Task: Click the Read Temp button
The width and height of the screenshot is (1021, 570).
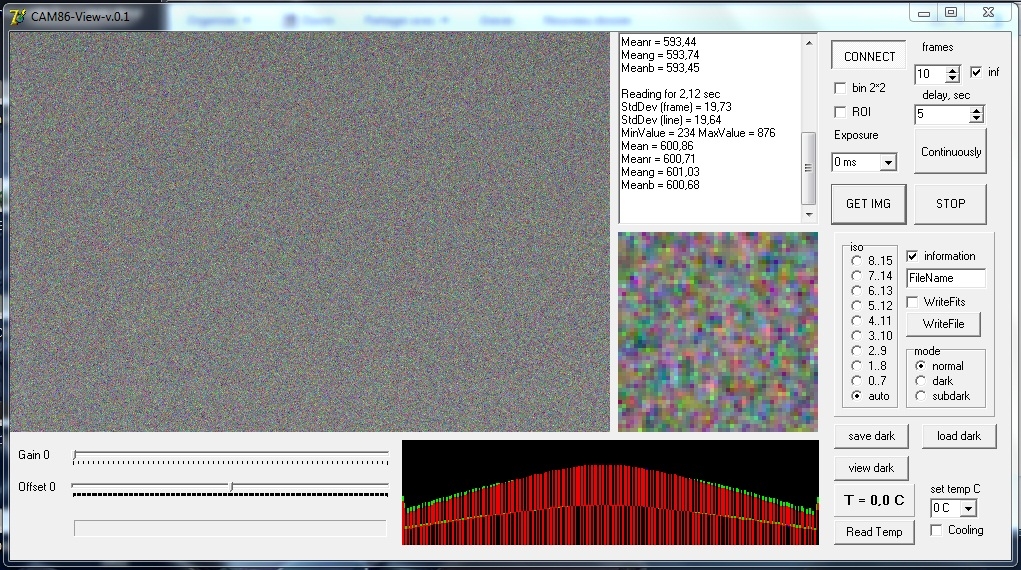Action: click(874, 532)
